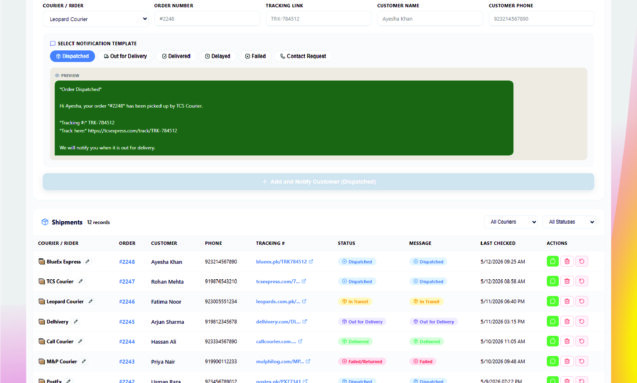This screenshot has width=637, height=383.
Task: Click the green notify button for Fatima Noor
Action: [x=552, y=301]
